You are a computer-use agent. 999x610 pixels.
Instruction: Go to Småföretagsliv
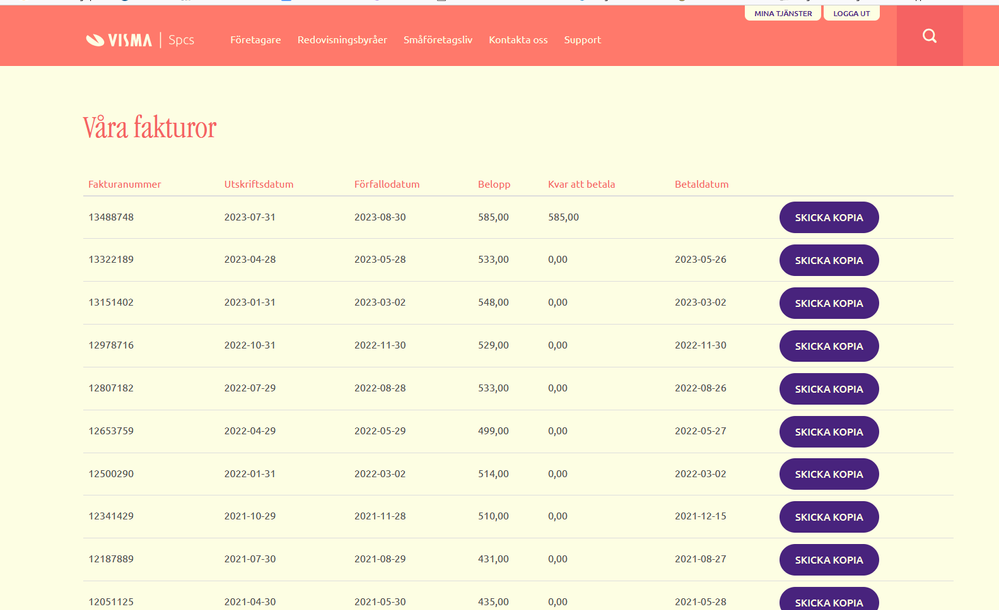(x=438, y=40)
